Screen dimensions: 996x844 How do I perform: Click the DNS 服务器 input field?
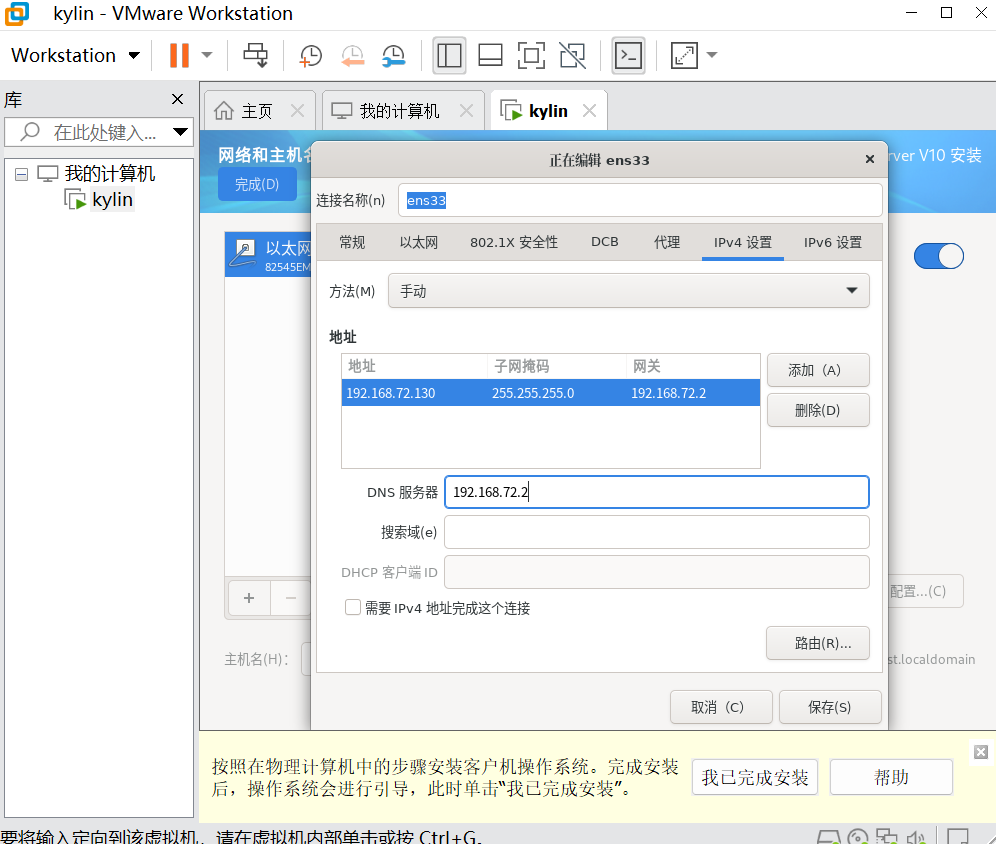pos(657,492)
